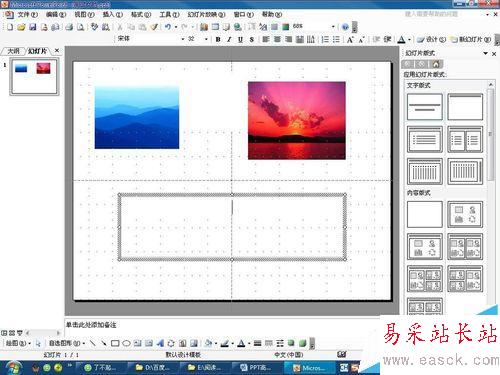Activate the Format Painter brush
Screen dimensions: 500x375
click(154, 27)
